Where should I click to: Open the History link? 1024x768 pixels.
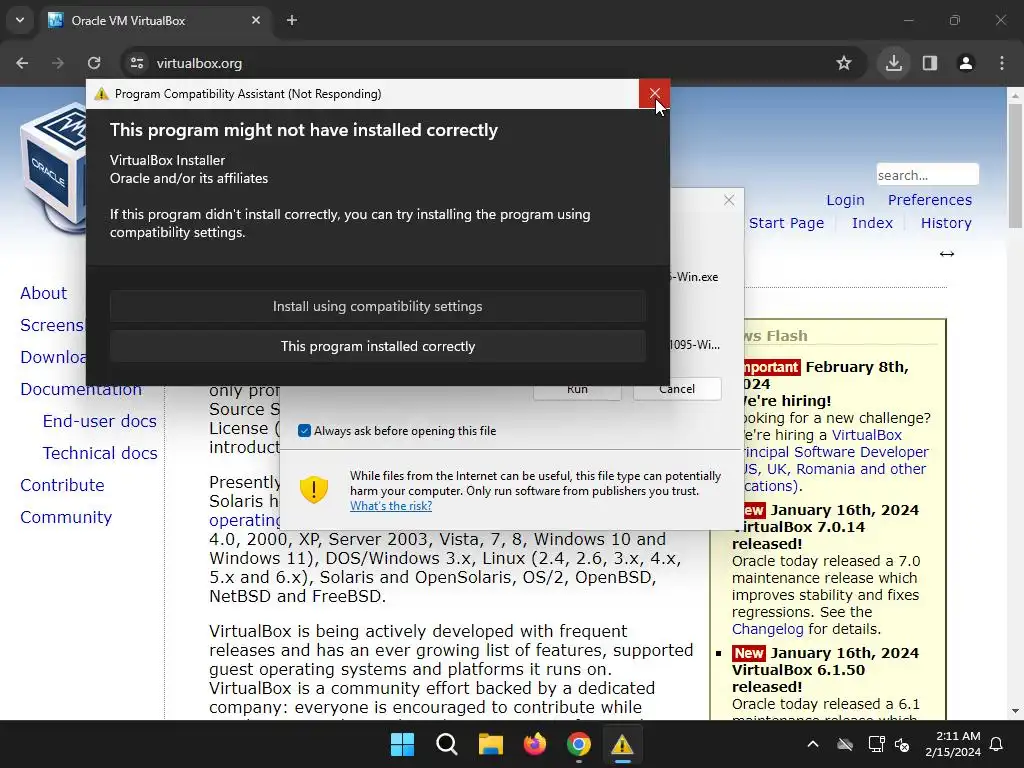pyautogui.click(x=946, y=223)
